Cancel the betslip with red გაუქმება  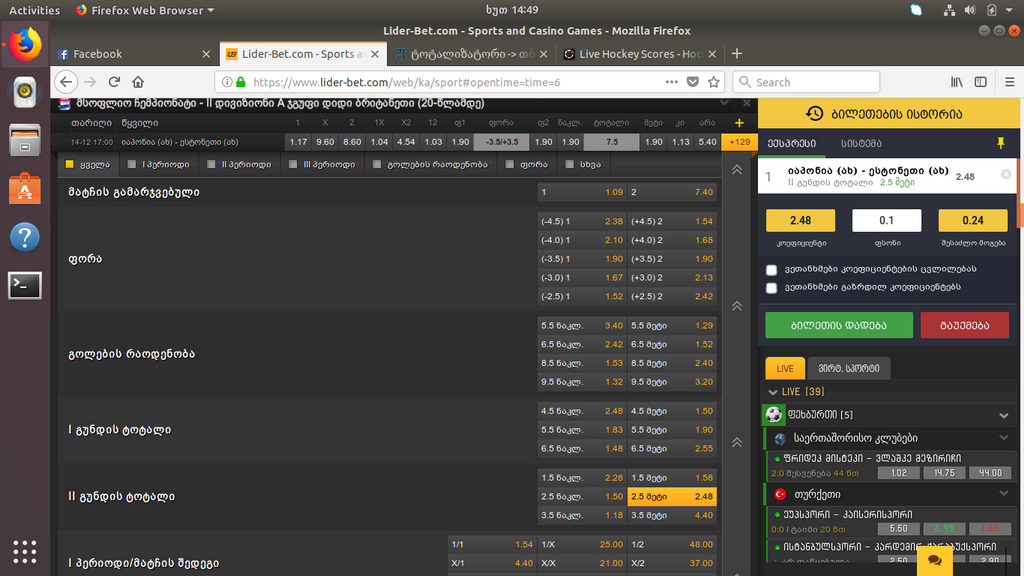[x=965, y=325]
